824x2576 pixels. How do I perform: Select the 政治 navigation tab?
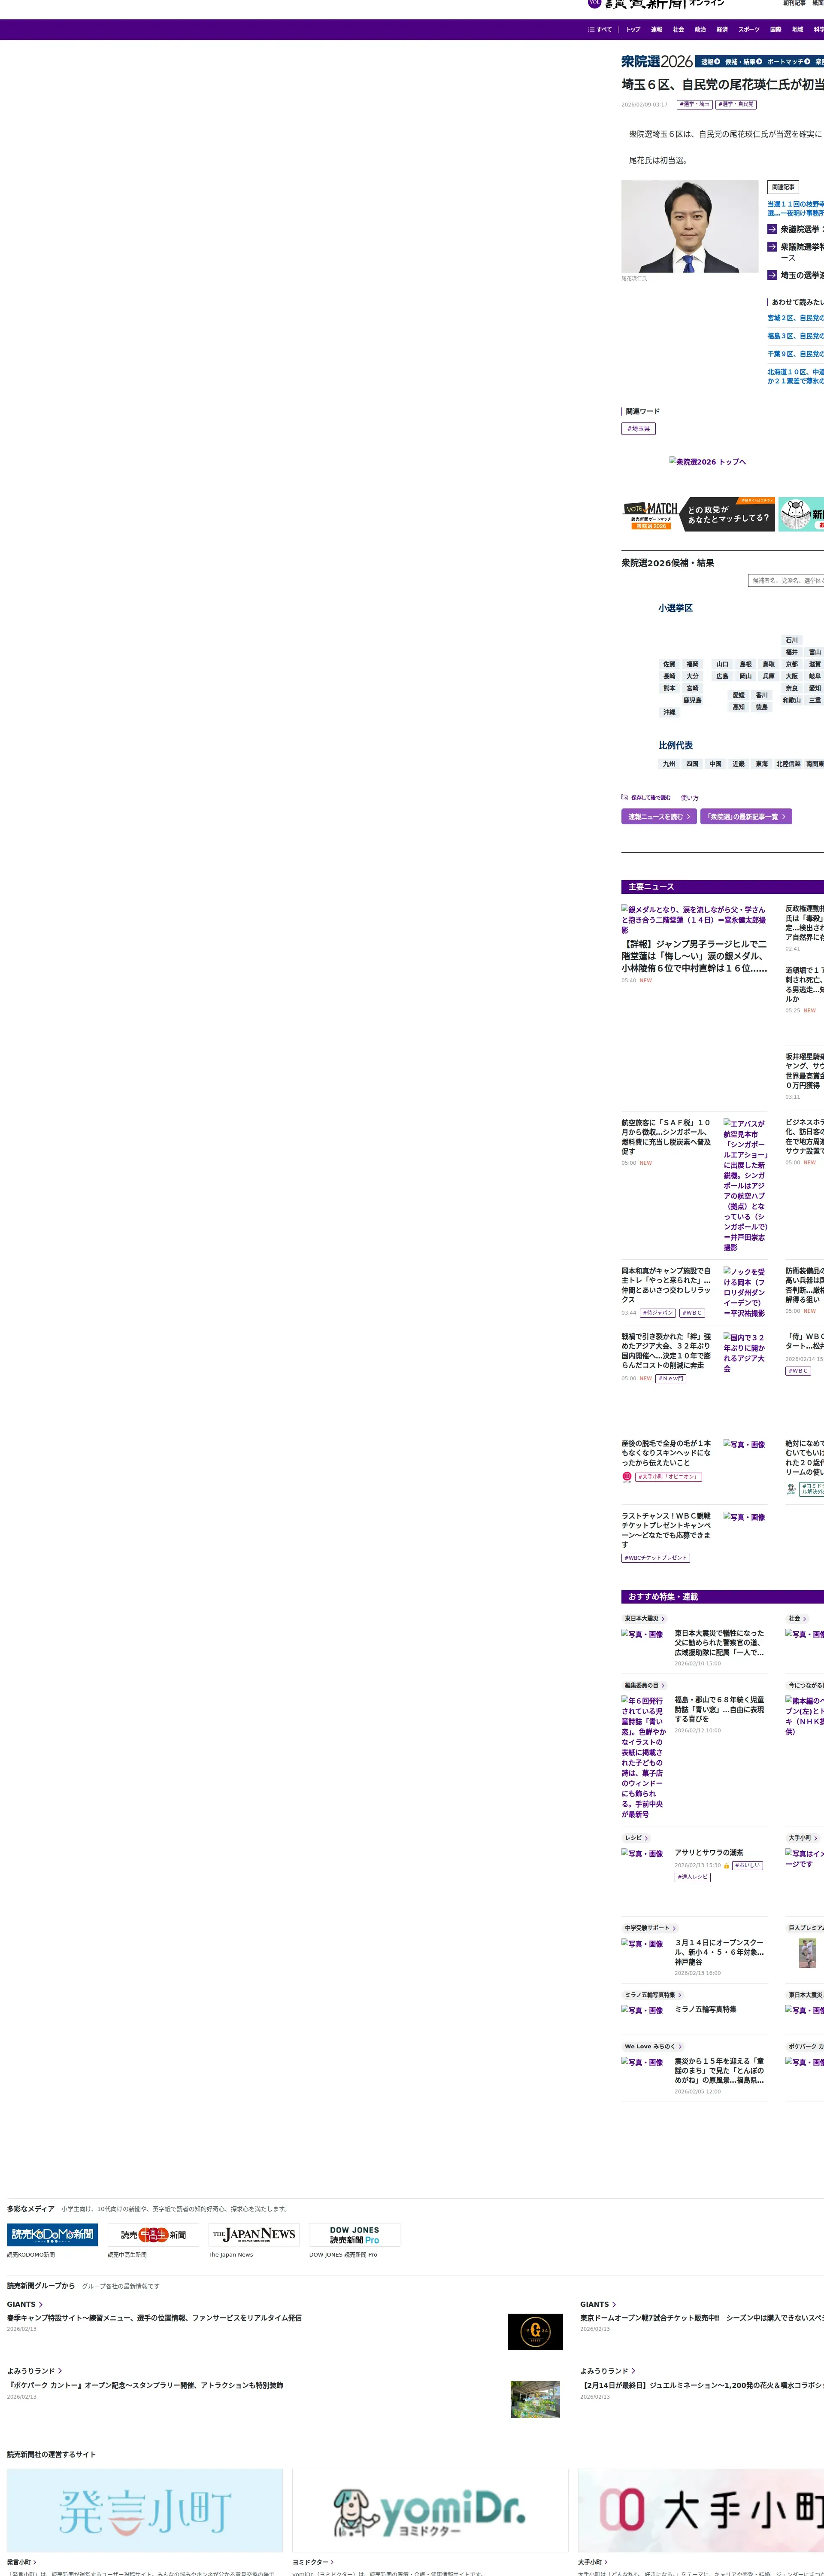(700, 30)
